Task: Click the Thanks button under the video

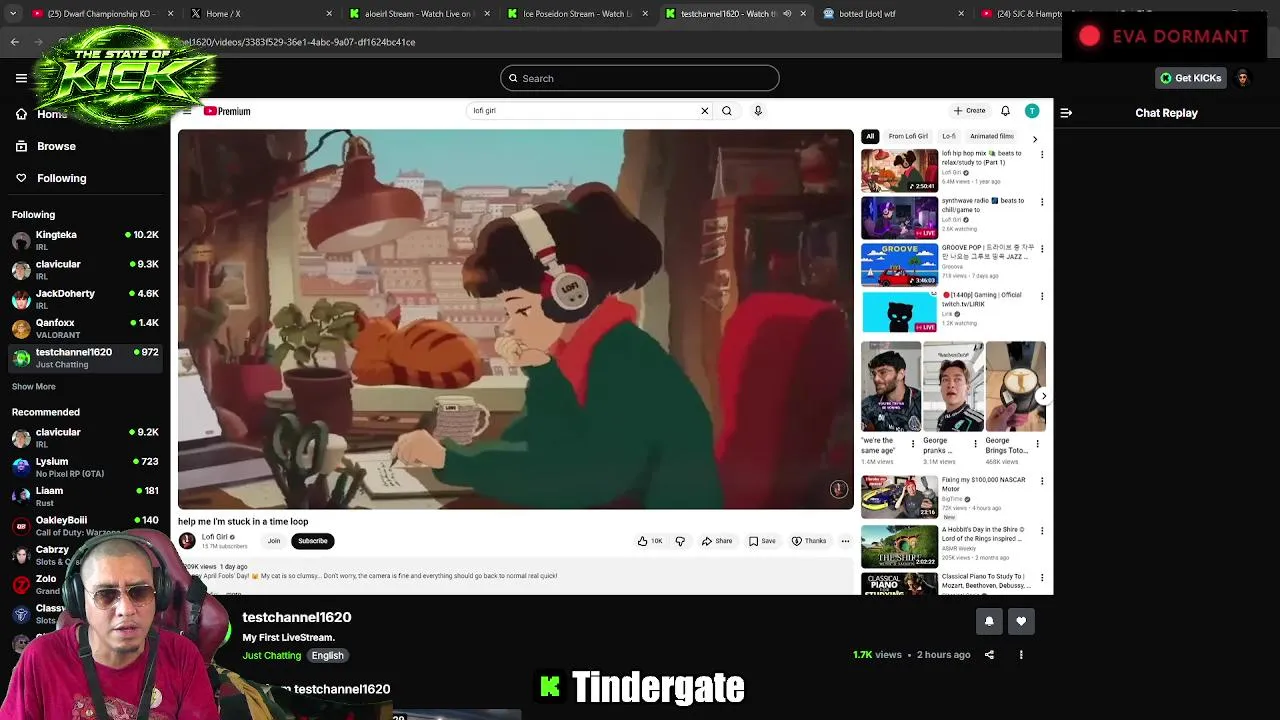Action: click(x=809, y=541)
